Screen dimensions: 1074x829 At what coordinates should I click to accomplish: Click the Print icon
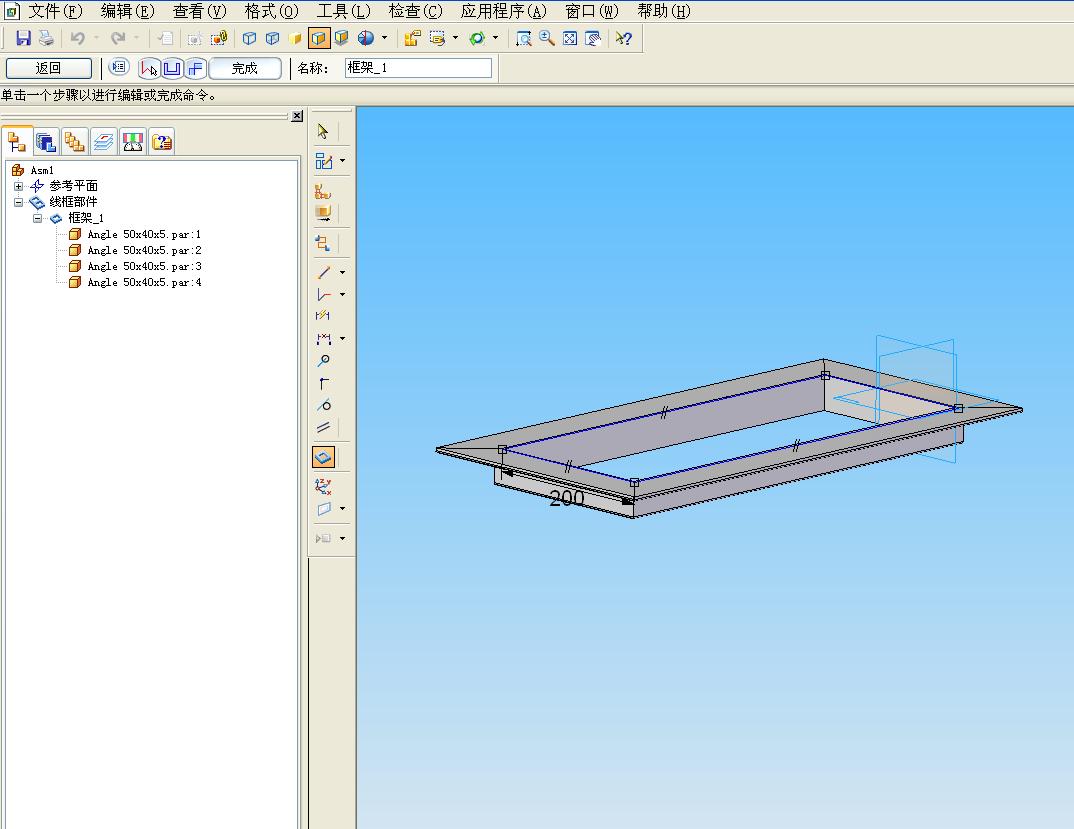pyautogui.click(x=46, y=38)
